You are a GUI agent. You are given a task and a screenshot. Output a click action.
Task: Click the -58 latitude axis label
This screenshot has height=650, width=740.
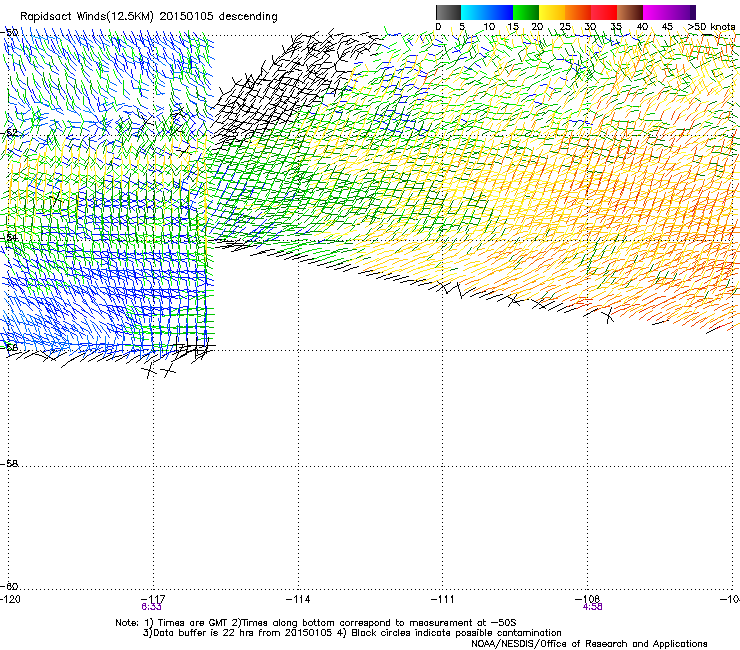point(9,464)
